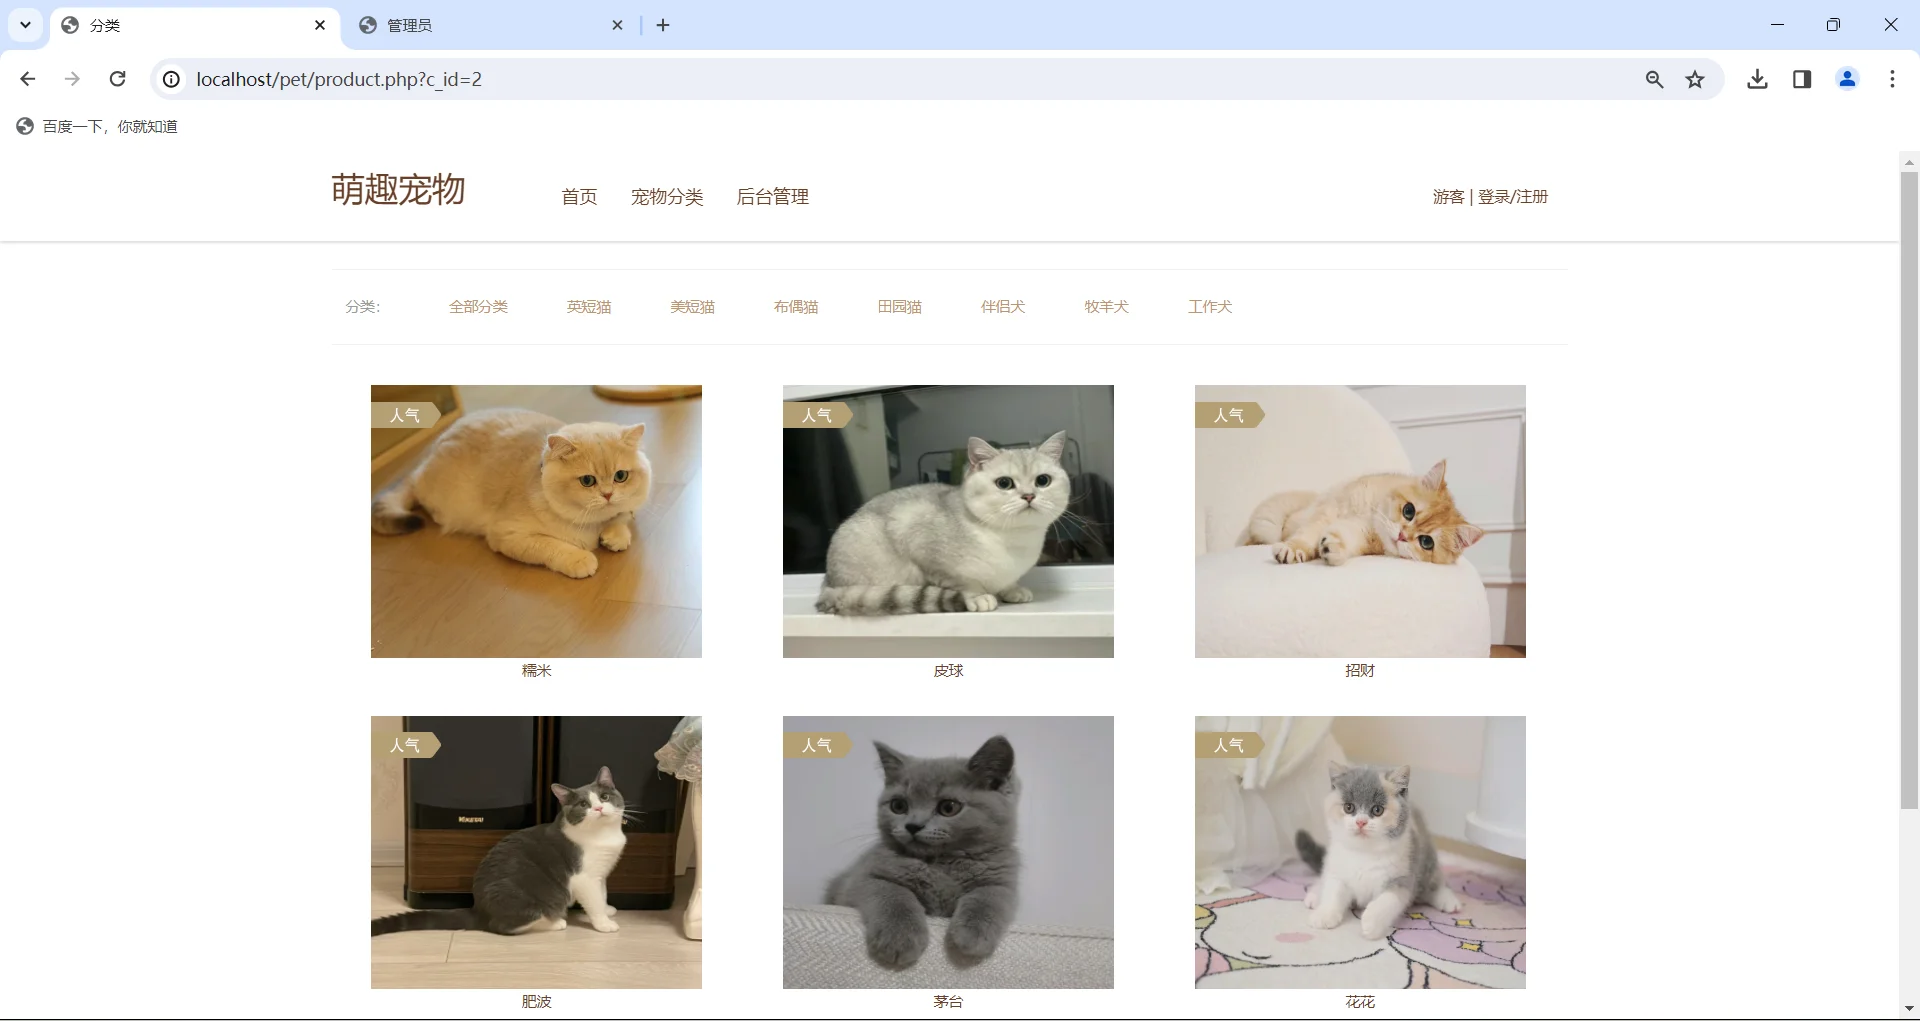This screenshot has height=1021, width=1920.
Task: Navigate to 后台管理
Action: [x=772, y=197]
